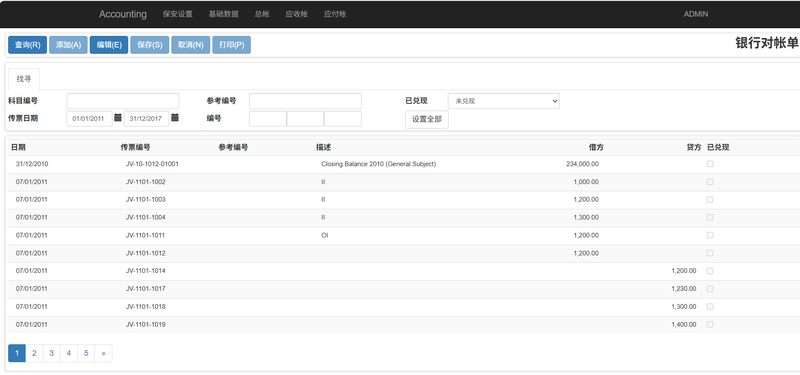800x375 pixels.
Task: Focus the first 编号 input box
Action: pos(268,118)
